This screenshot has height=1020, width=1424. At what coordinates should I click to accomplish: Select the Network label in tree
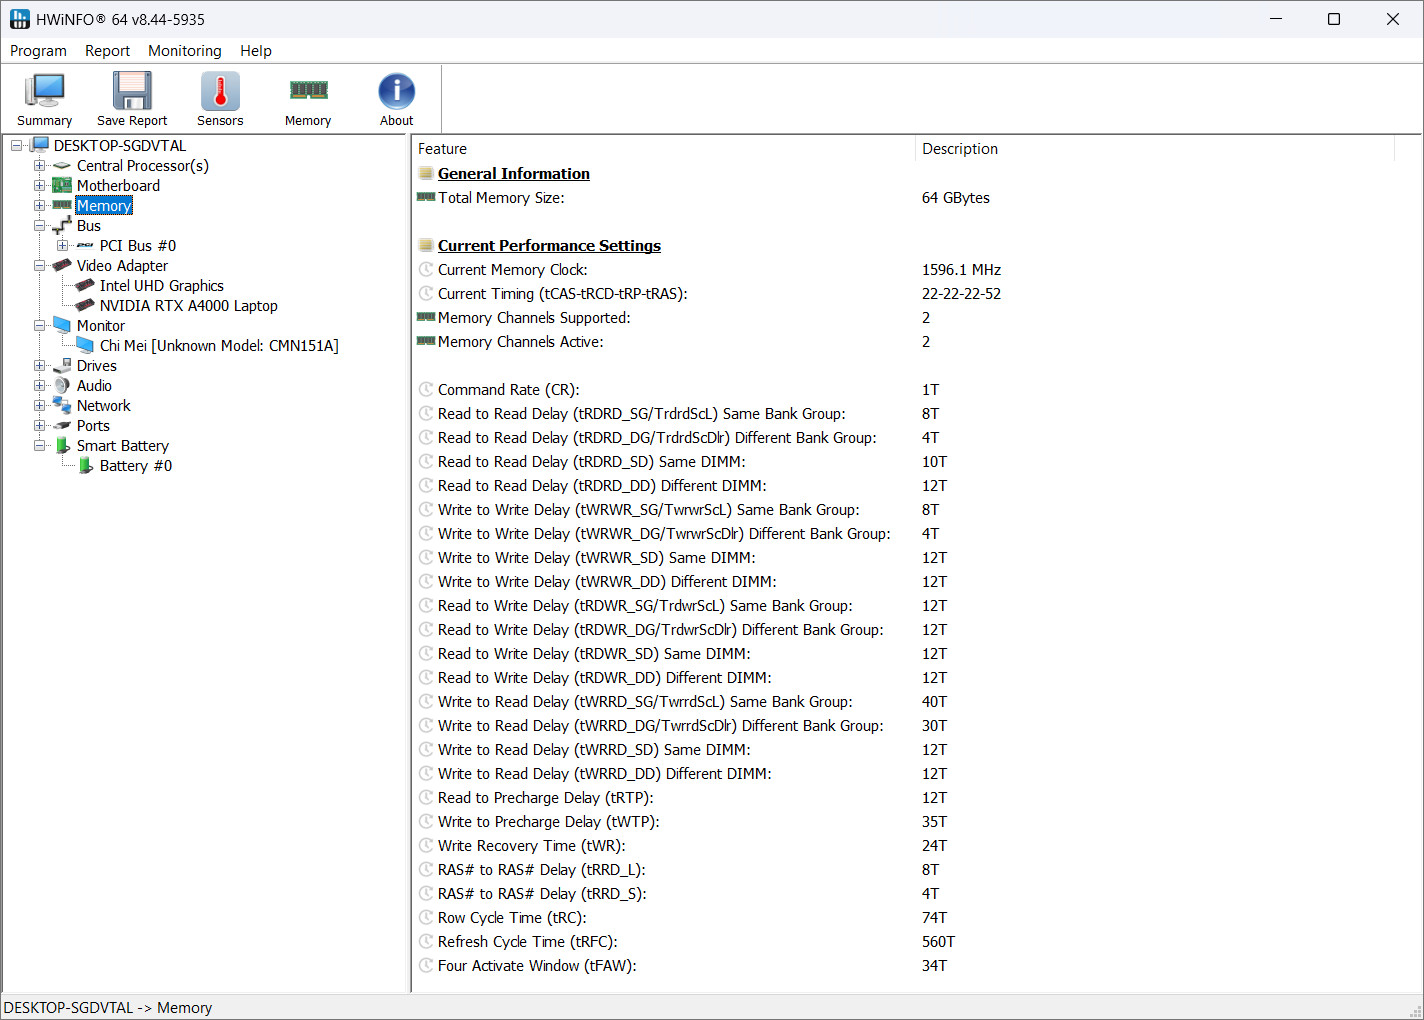pyautogui.click(x=104, y=406)
